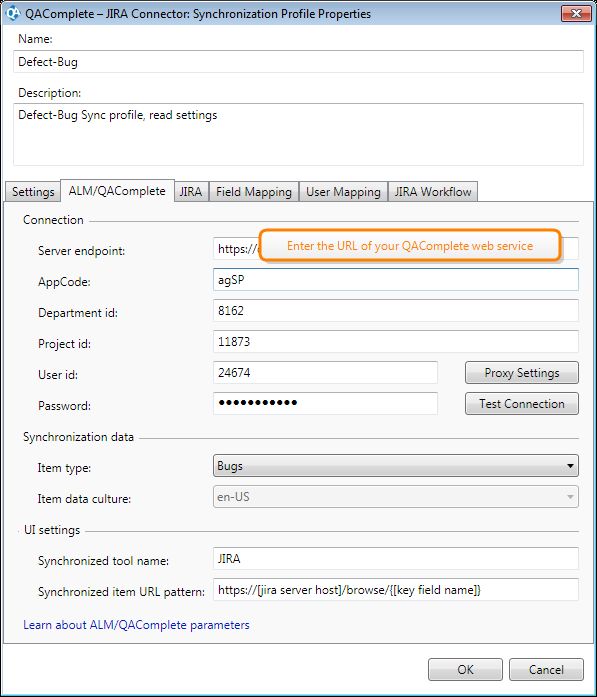
Task: Click the Name field containing Defect-Bug
Action: (x=298, y=62)
